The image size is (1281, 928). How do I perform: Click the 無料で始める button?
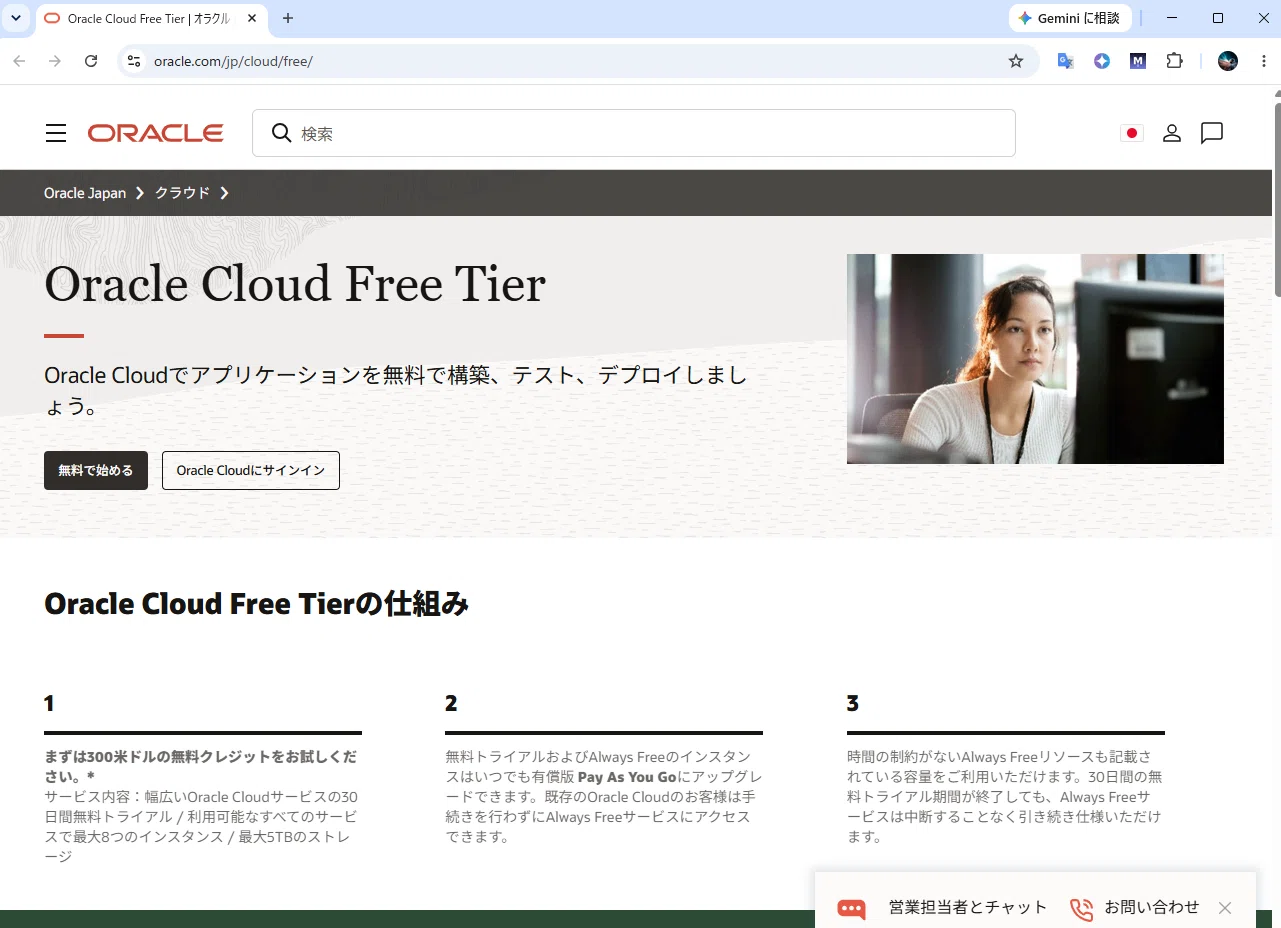click(x=96, y=470)
